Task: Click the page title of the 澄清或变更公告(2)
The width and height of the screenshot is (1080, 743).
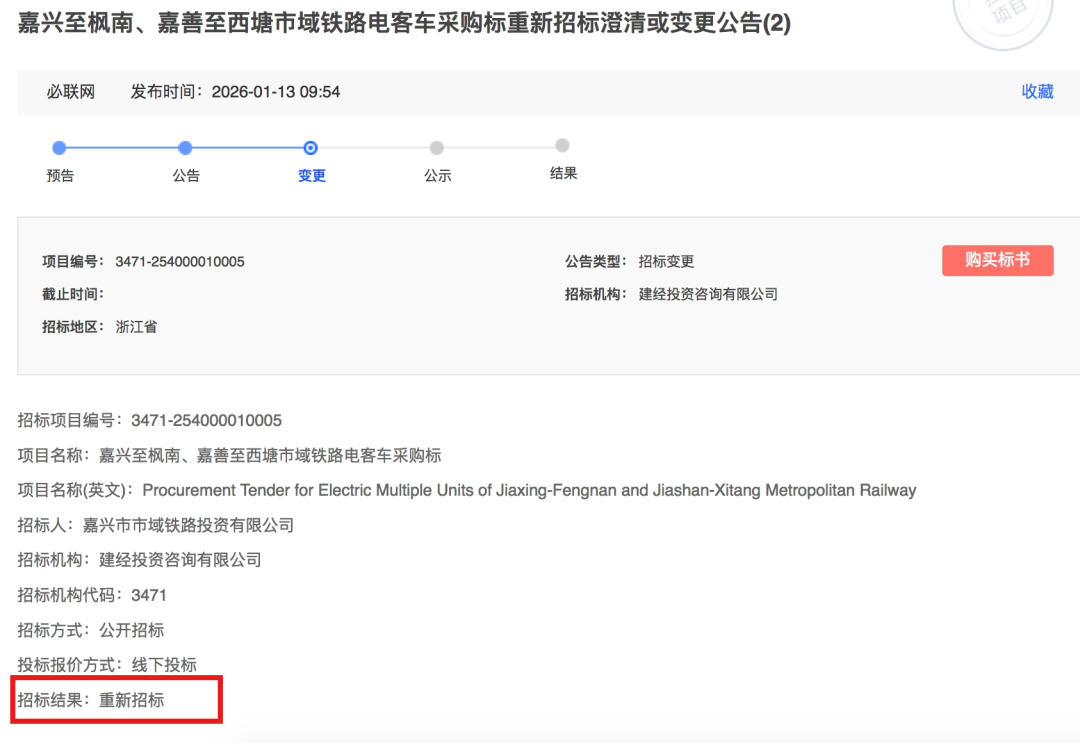Action: pos(404,23)
